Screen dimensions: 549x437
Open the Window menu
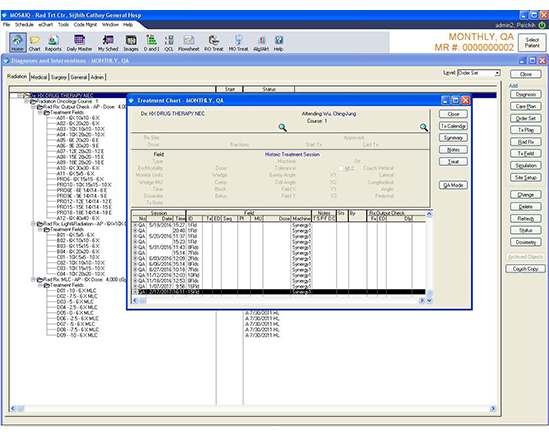110,25
